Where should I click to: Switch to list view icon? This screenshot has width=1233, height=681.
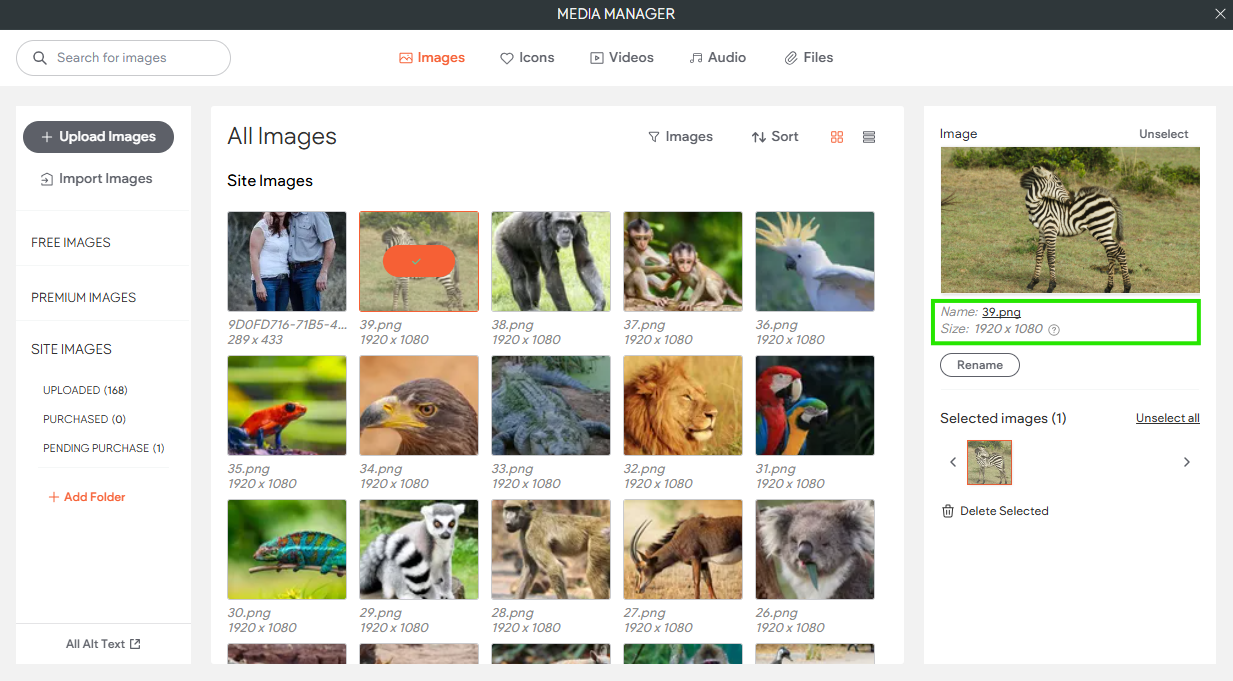(868, 137)
